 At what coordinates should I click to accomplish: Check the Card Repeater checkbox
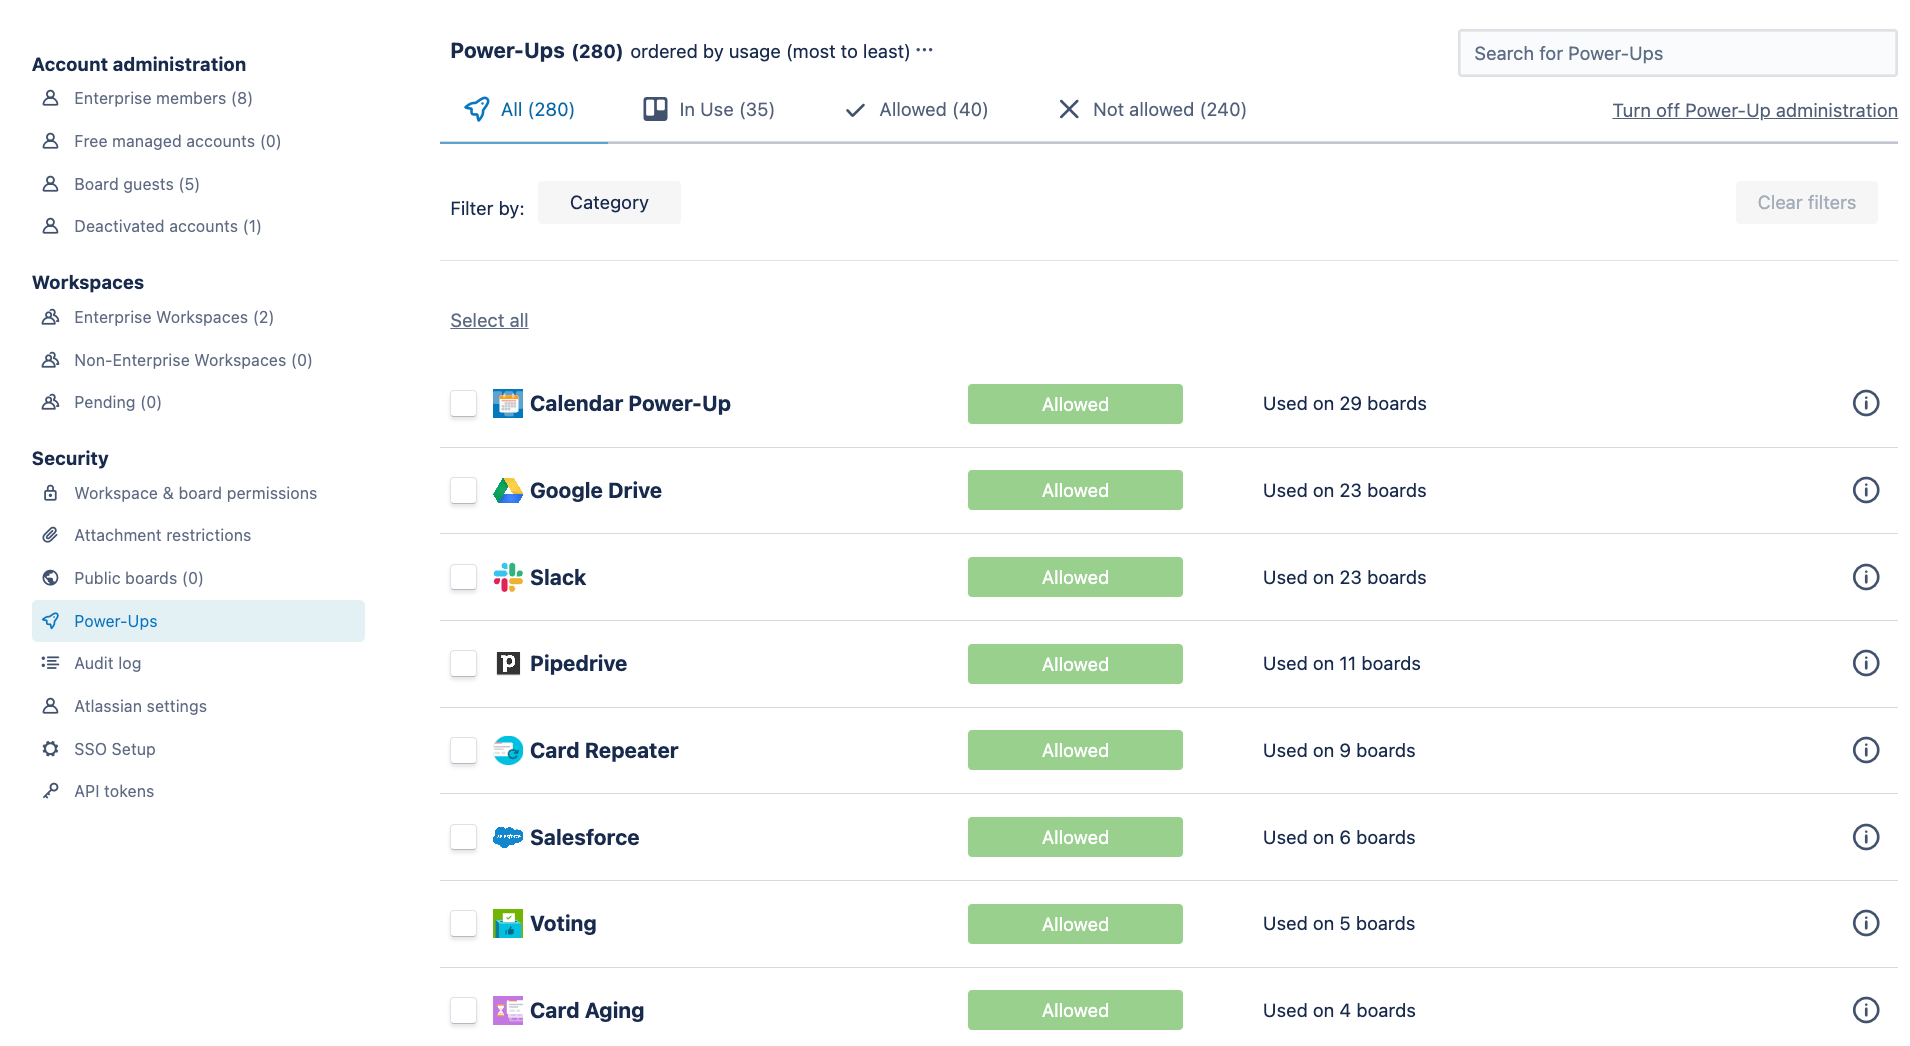(x=463, y=750)
